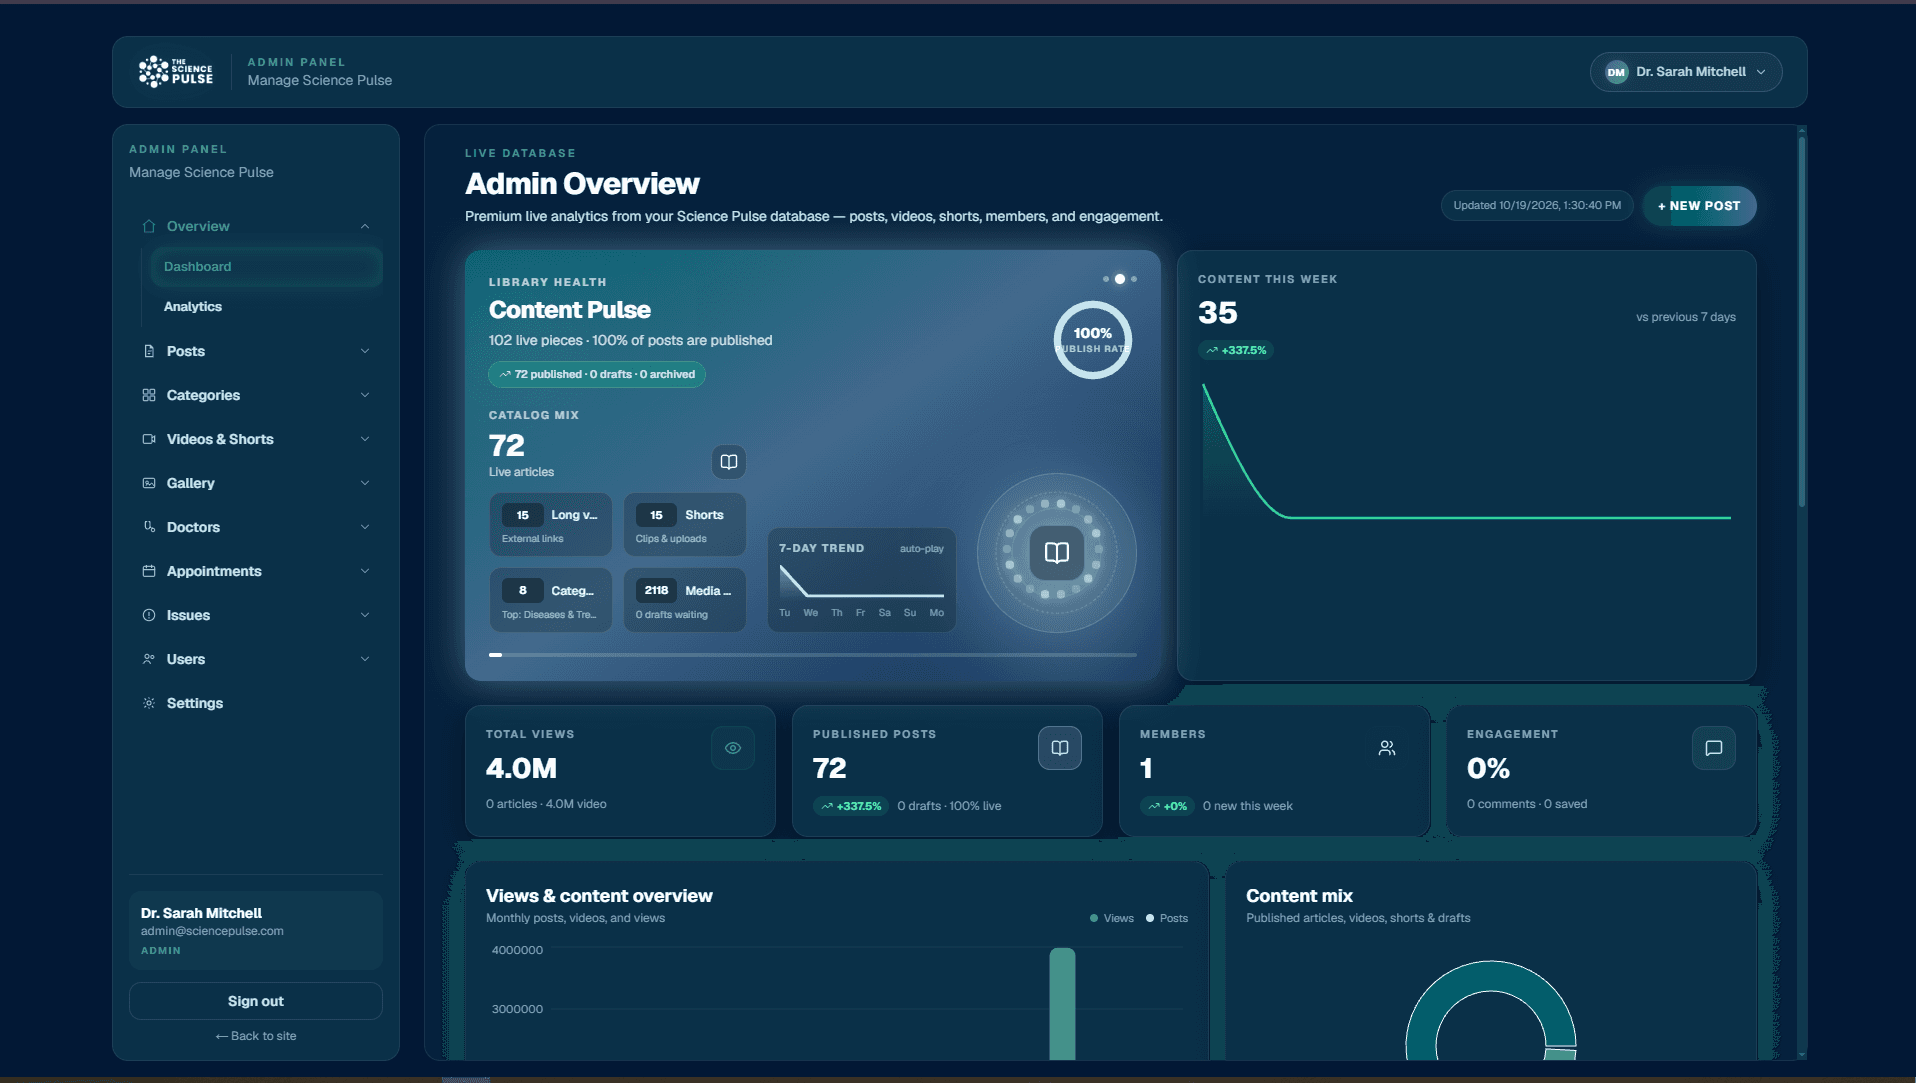Click the Posts document icon
This screenshot has height=1083, width=1916.
149,351
